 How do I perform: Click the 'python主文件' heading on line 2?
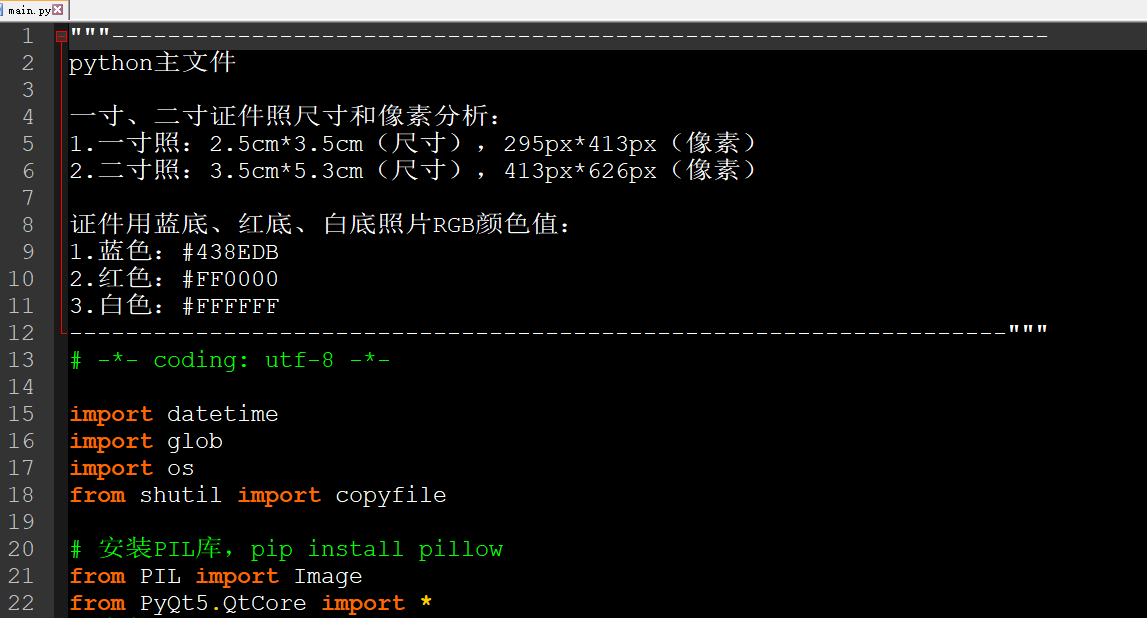[152, 63]
